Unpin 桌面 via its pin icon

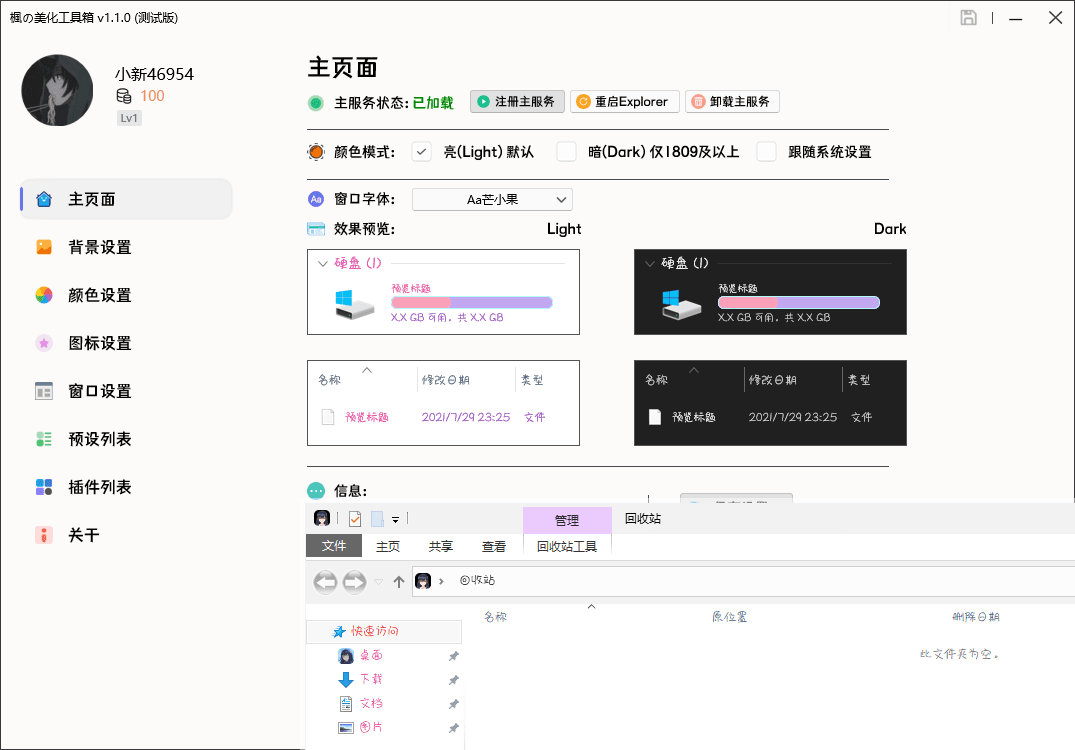click(453, 656)
